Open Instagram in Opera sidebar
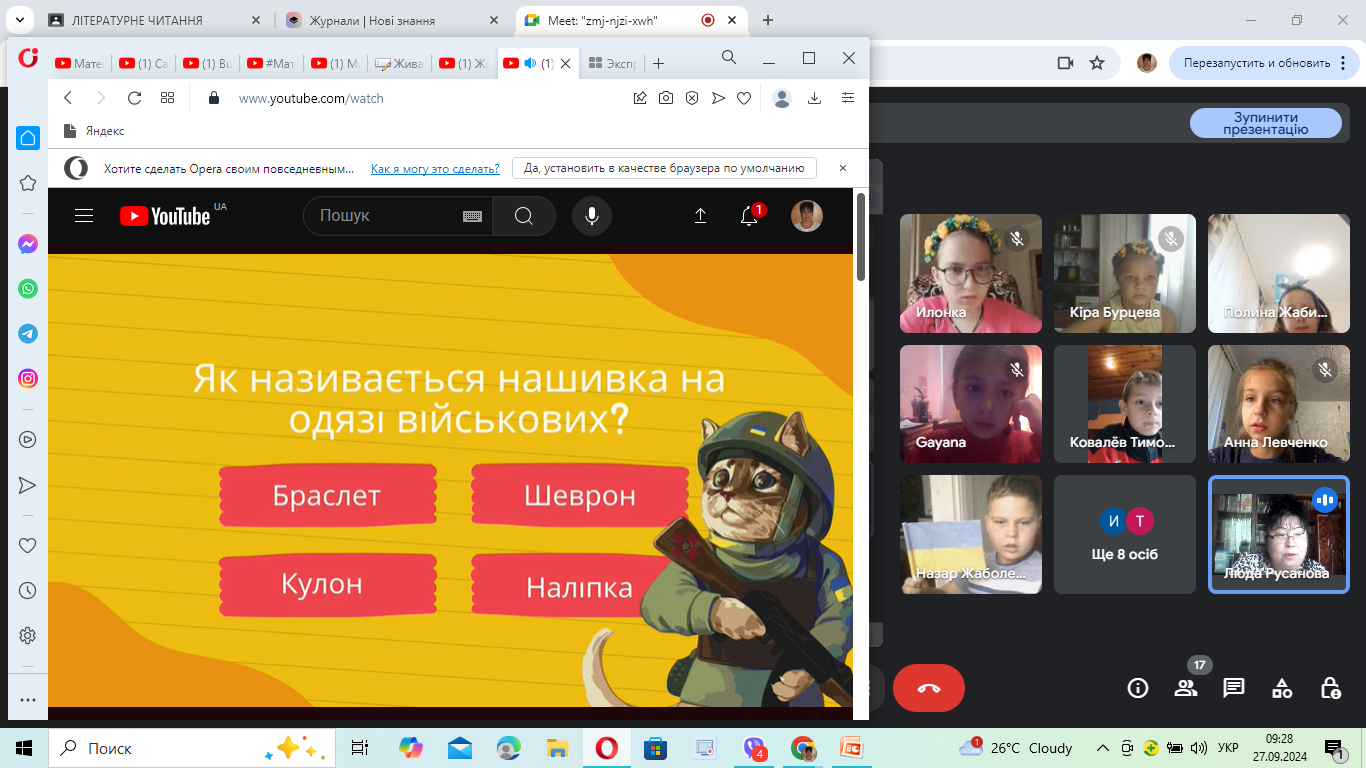The width and height of the screenshot is (1366, 768). click(x=28, y=379)
